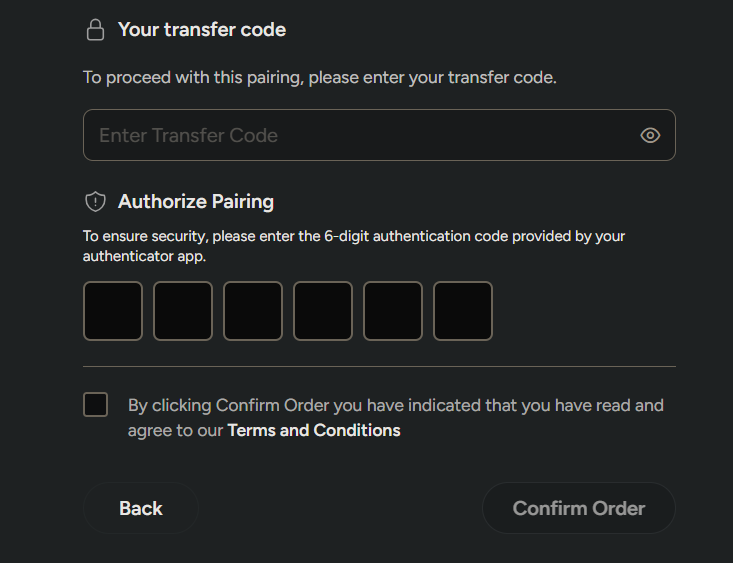733x563 pixels.
Task: Click the Confirm Order button
Action: pos(579,508)
